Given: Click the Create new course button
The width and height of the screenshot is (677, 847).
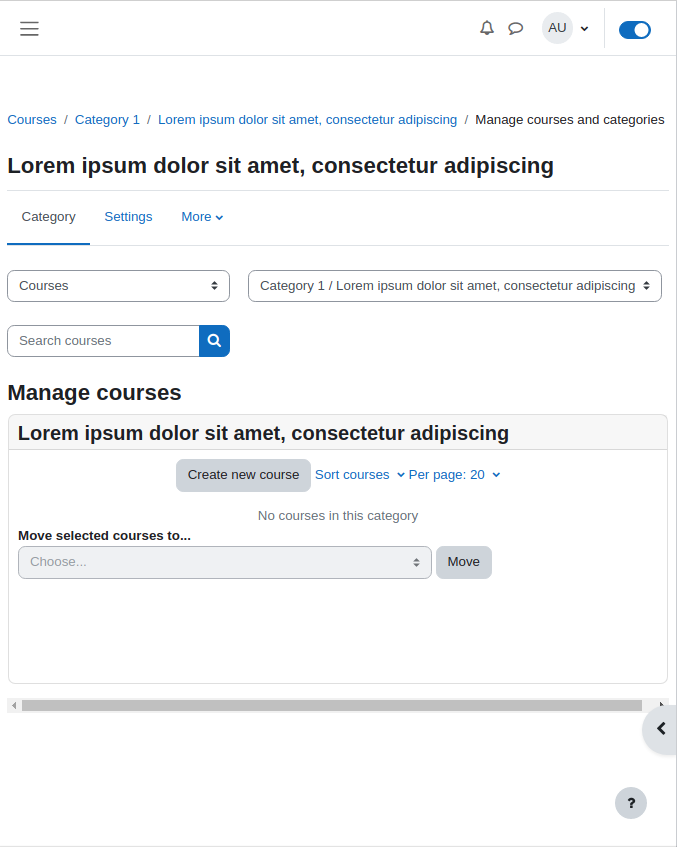Looking at the screenshot, I should 243,475.
